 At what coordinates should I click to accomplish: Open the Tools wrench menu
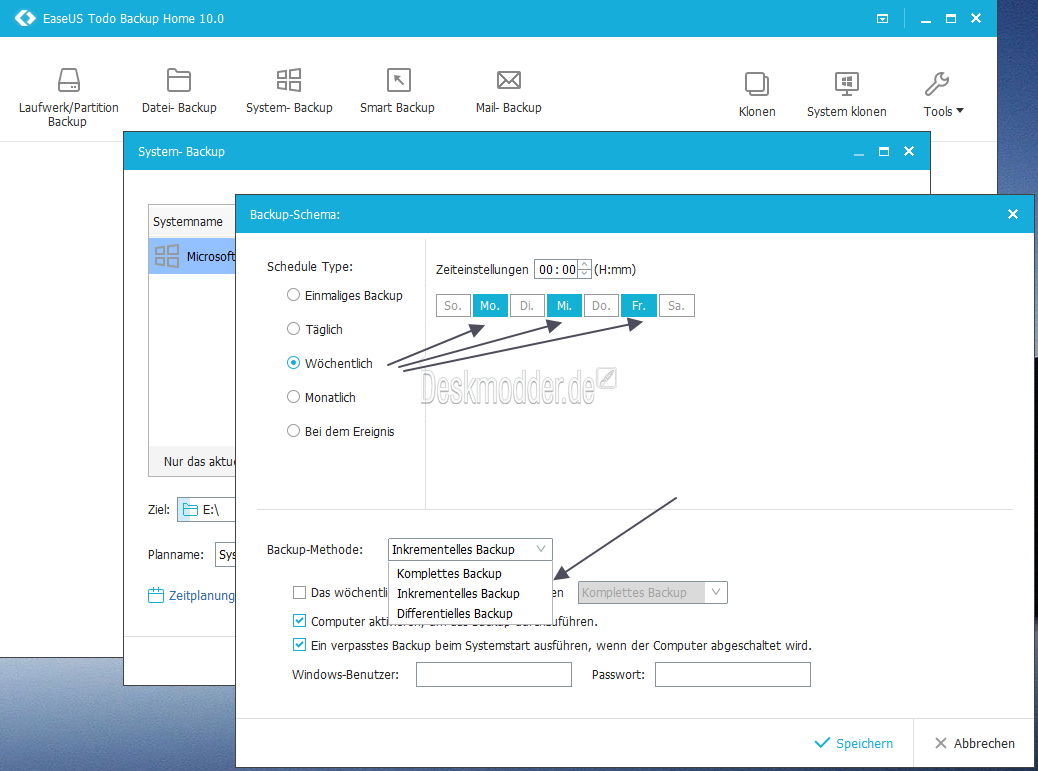pos(942,94)
